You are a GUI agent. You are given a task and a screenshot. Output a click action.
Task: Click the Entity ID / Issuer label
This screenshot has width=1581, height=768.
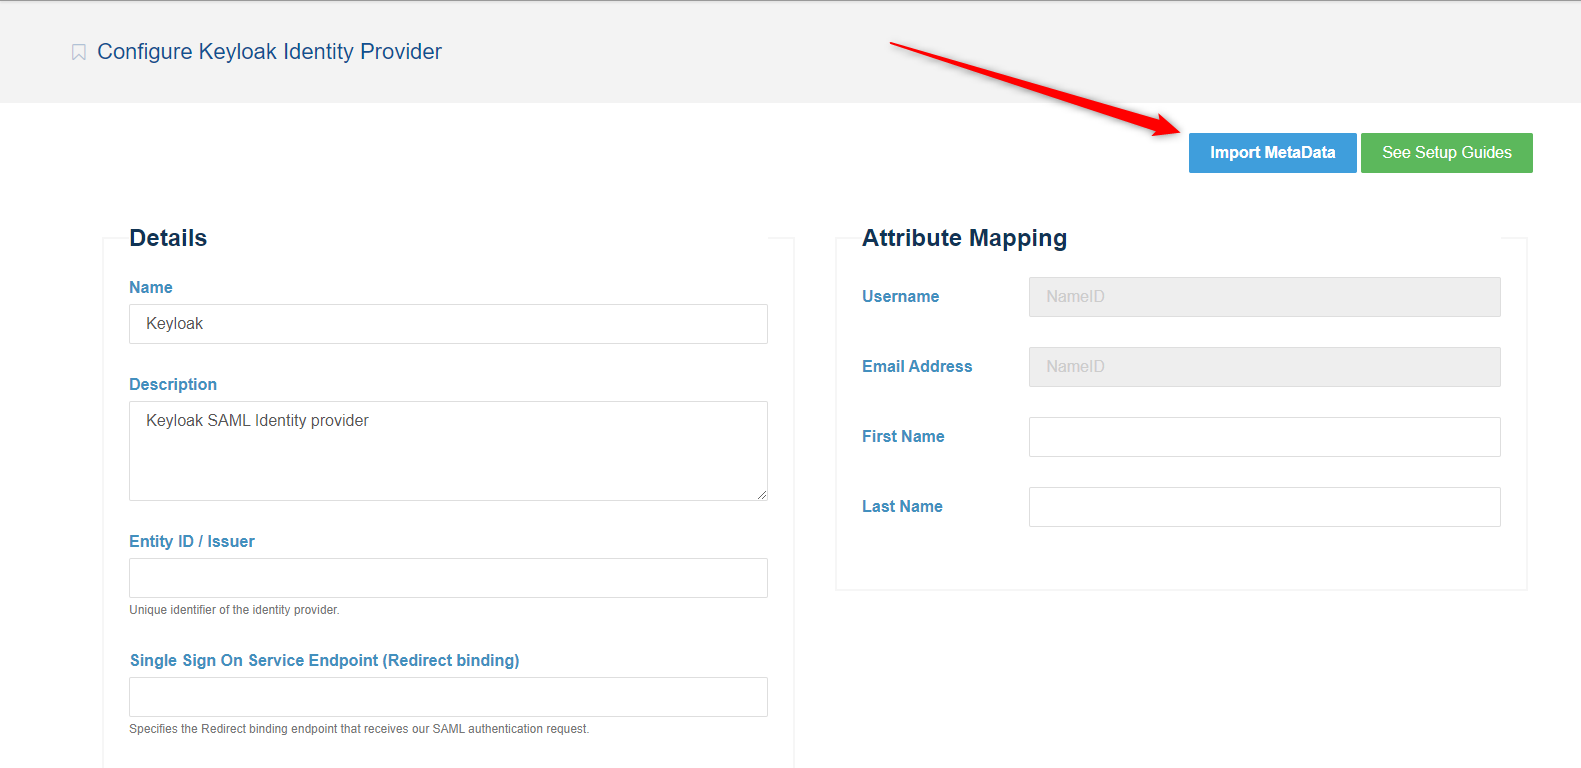[x=192, y=541]
